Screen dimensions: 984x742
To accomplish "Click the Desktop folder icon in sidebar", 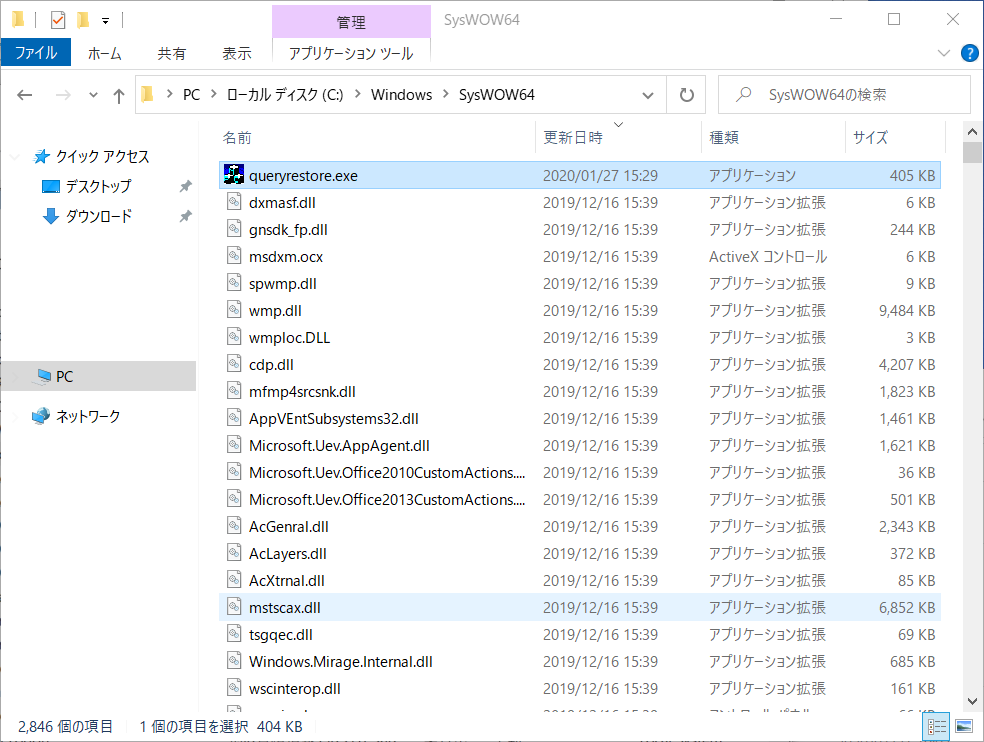I will pyautogui.click(x=50, y=186).
